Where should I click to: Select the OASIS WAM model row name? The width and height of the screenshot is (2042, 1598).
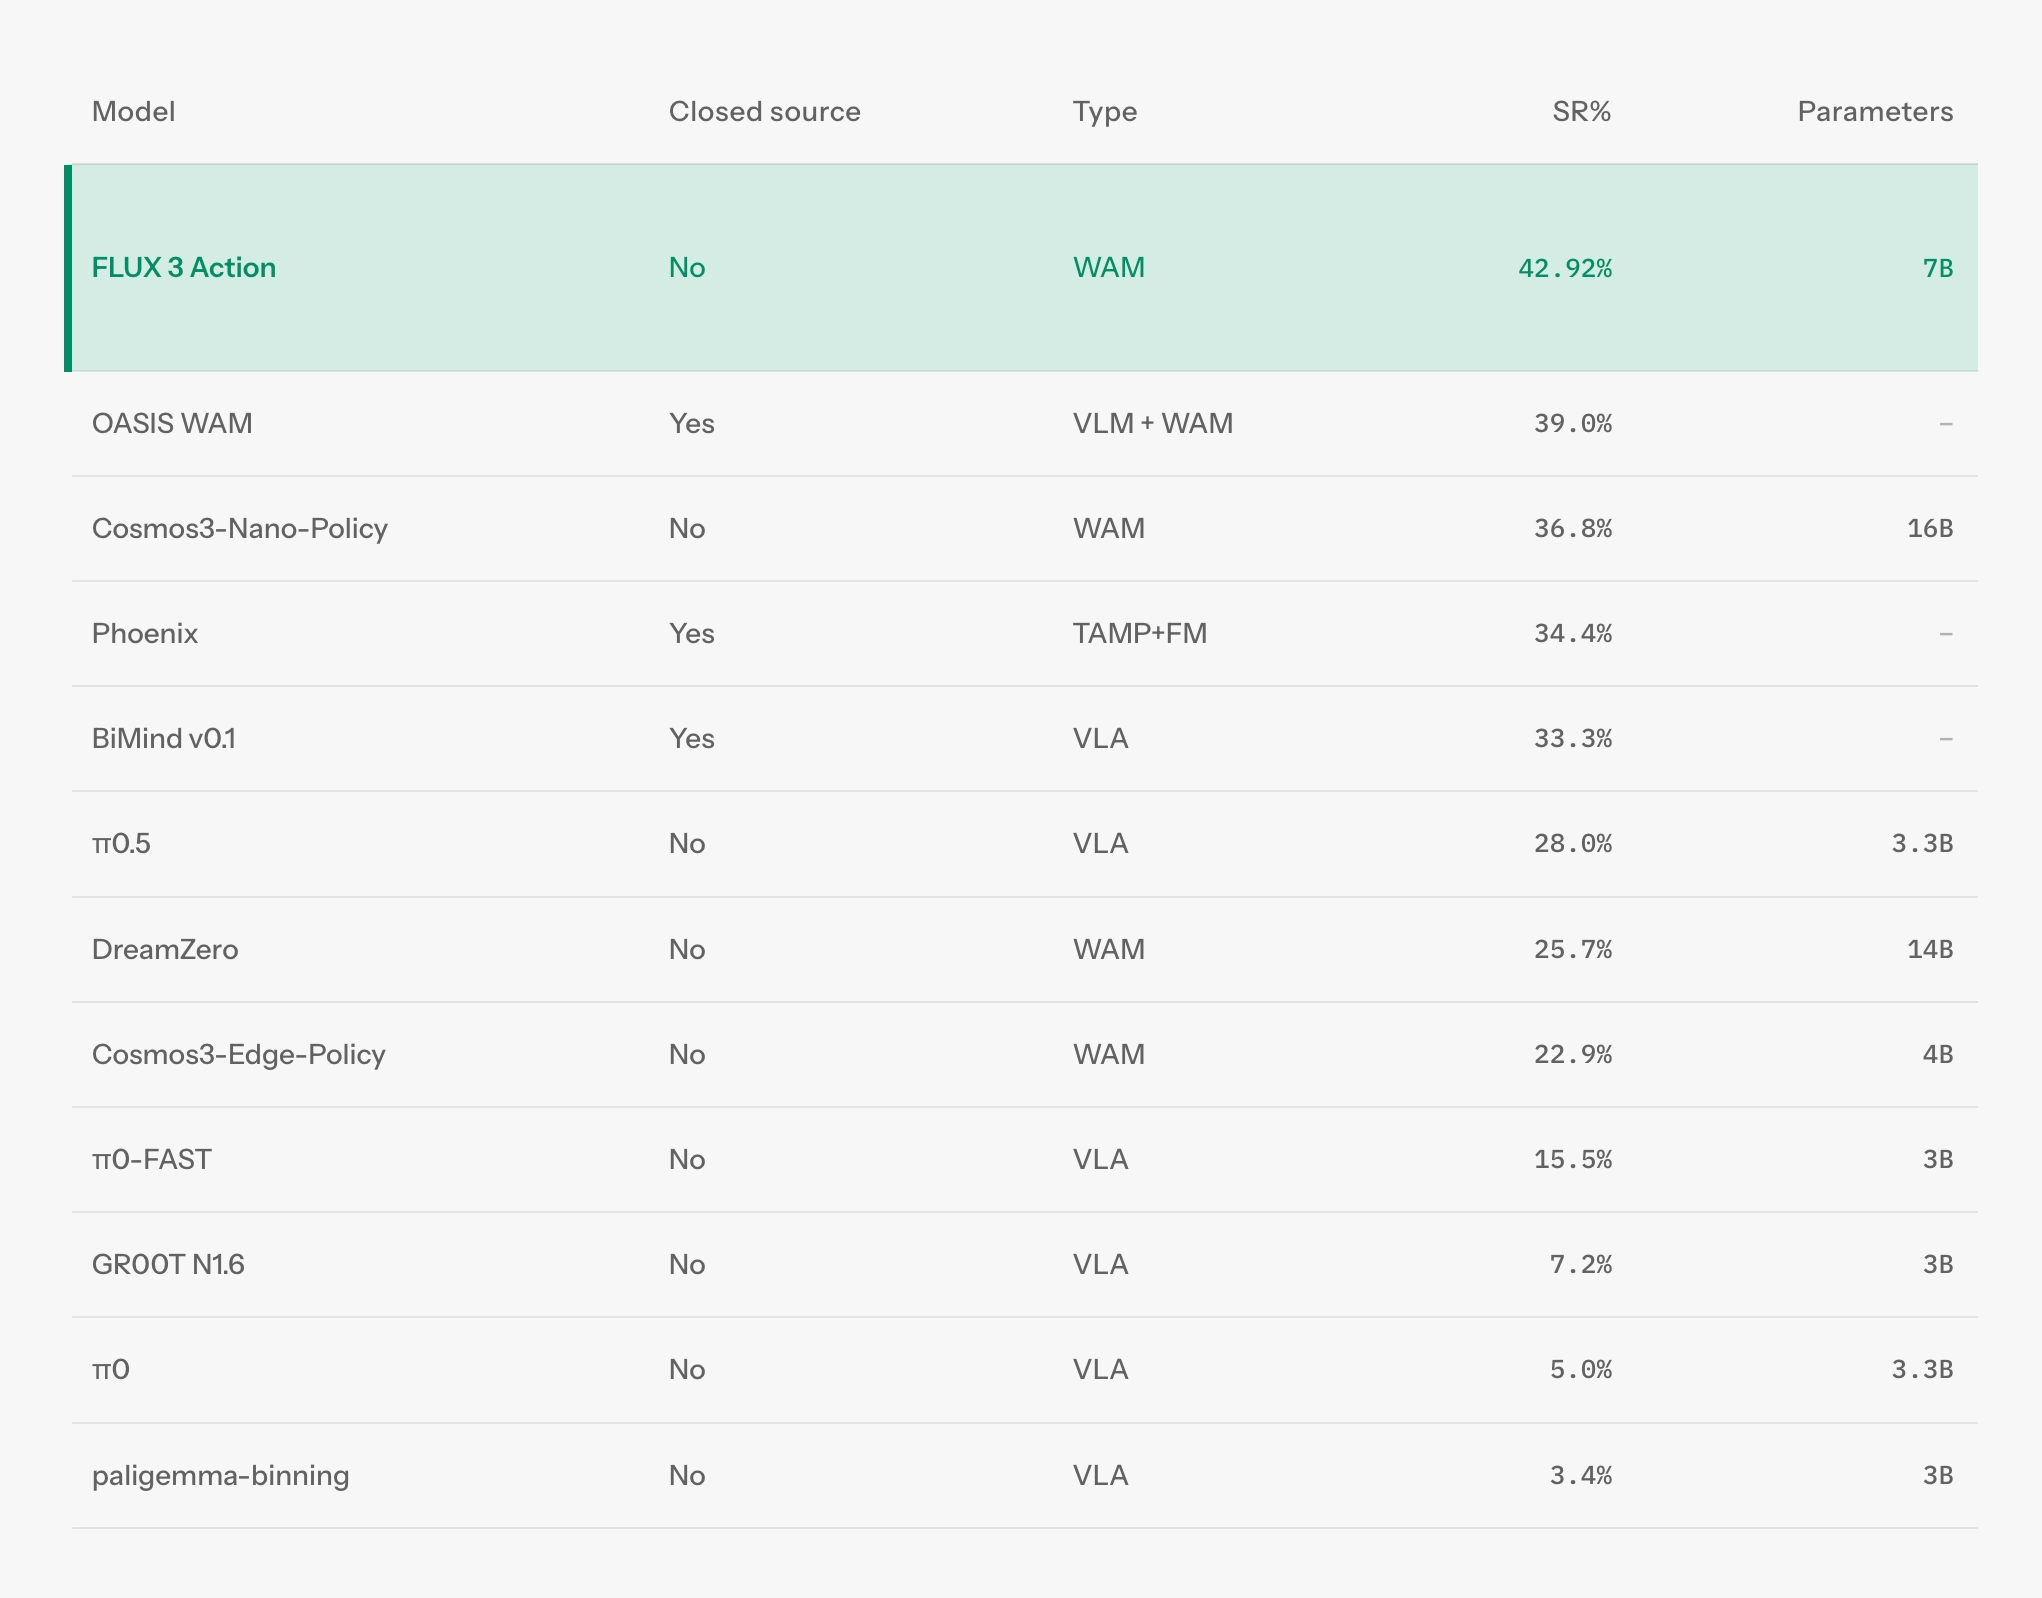tap(172, 423)
